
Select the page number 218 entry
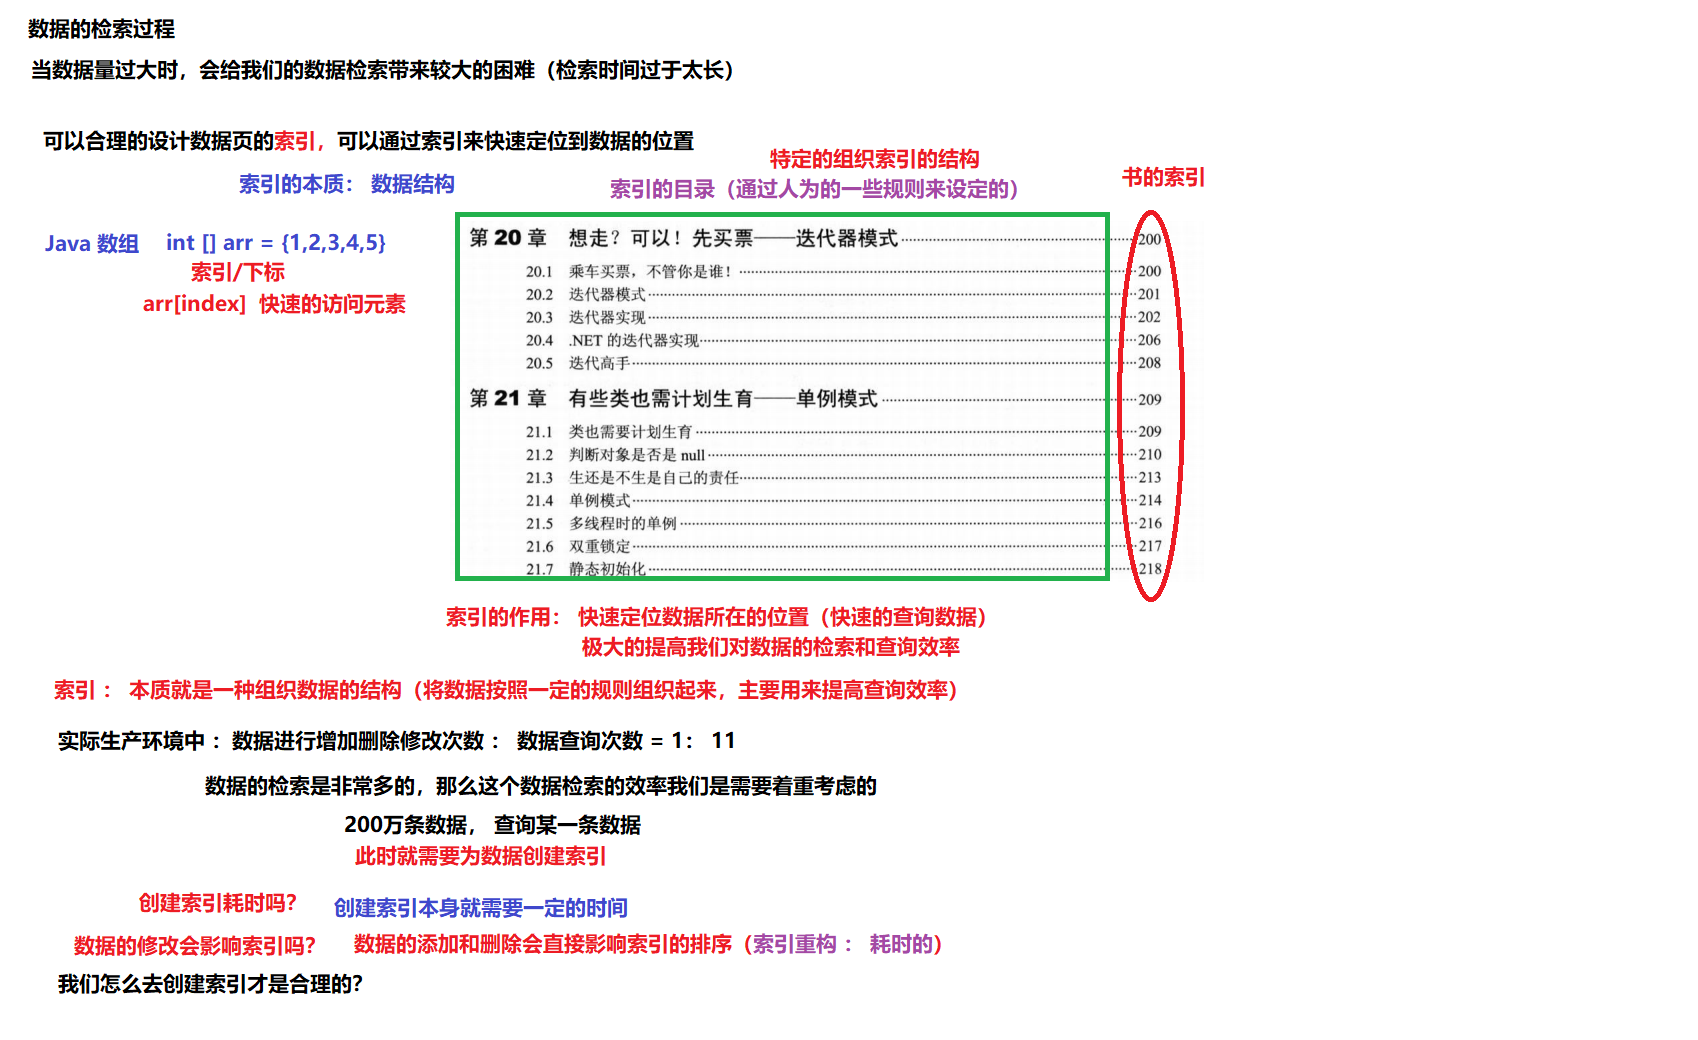[1148, 570]
